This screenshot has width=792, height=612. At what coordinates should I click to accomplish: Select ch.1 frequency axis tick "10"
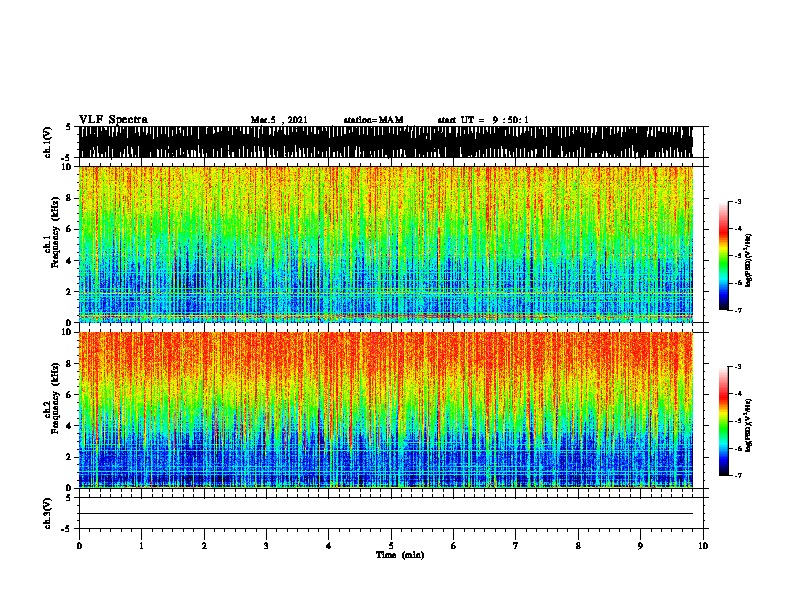pyautogui.click(x=67, y=167)
